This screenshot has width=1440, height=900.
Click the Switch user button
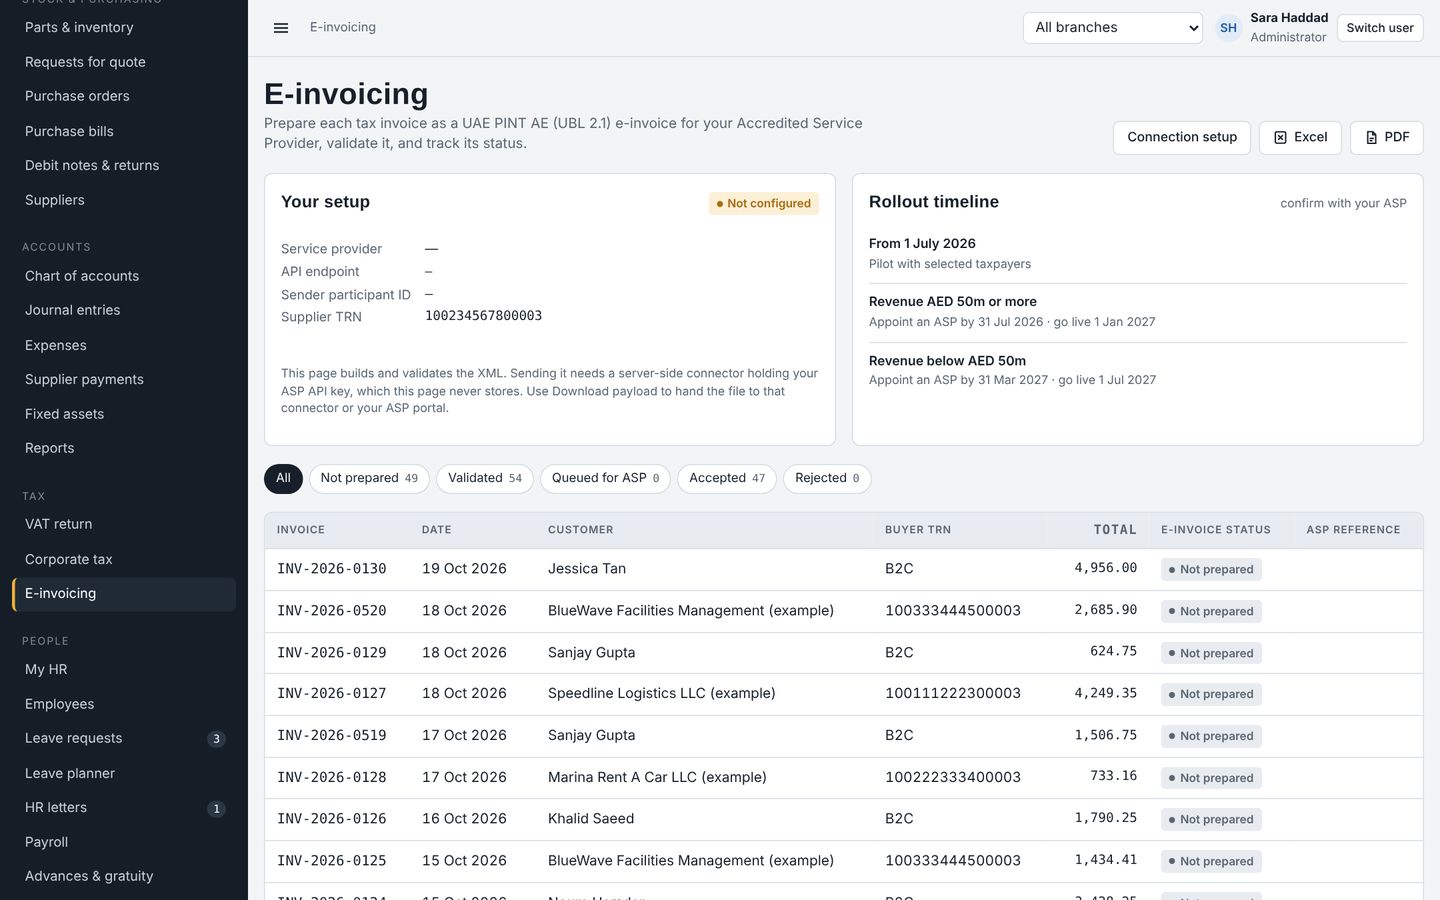(1379, 28)
